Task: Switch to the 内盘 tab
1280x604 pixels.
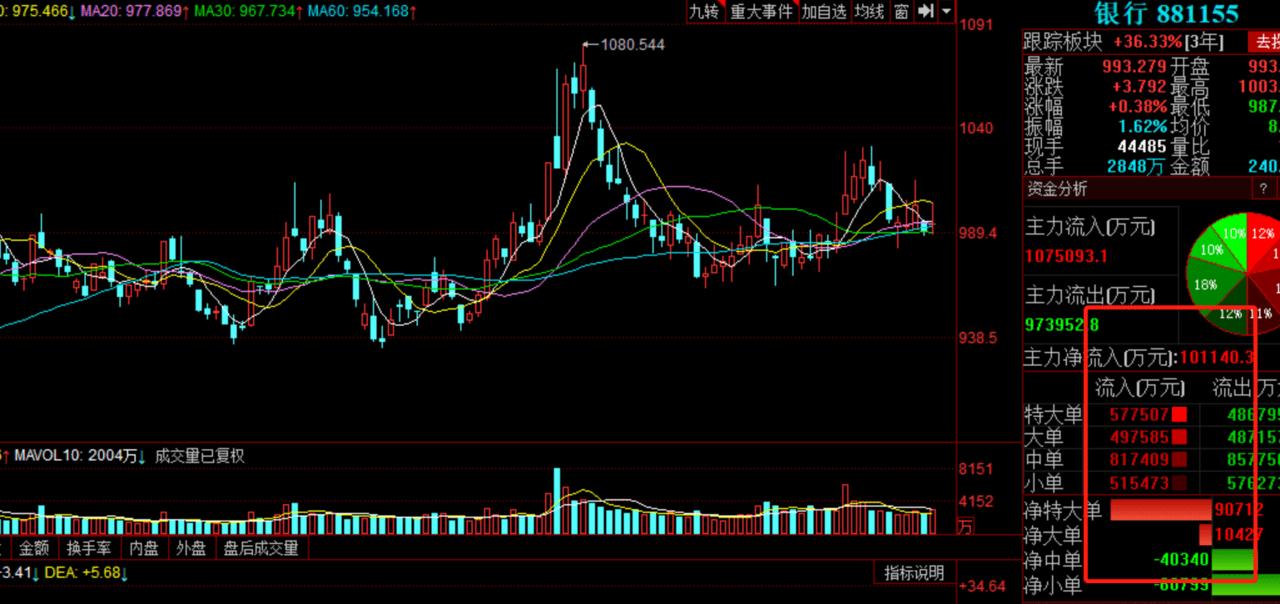Action: [x=144, y=548]
